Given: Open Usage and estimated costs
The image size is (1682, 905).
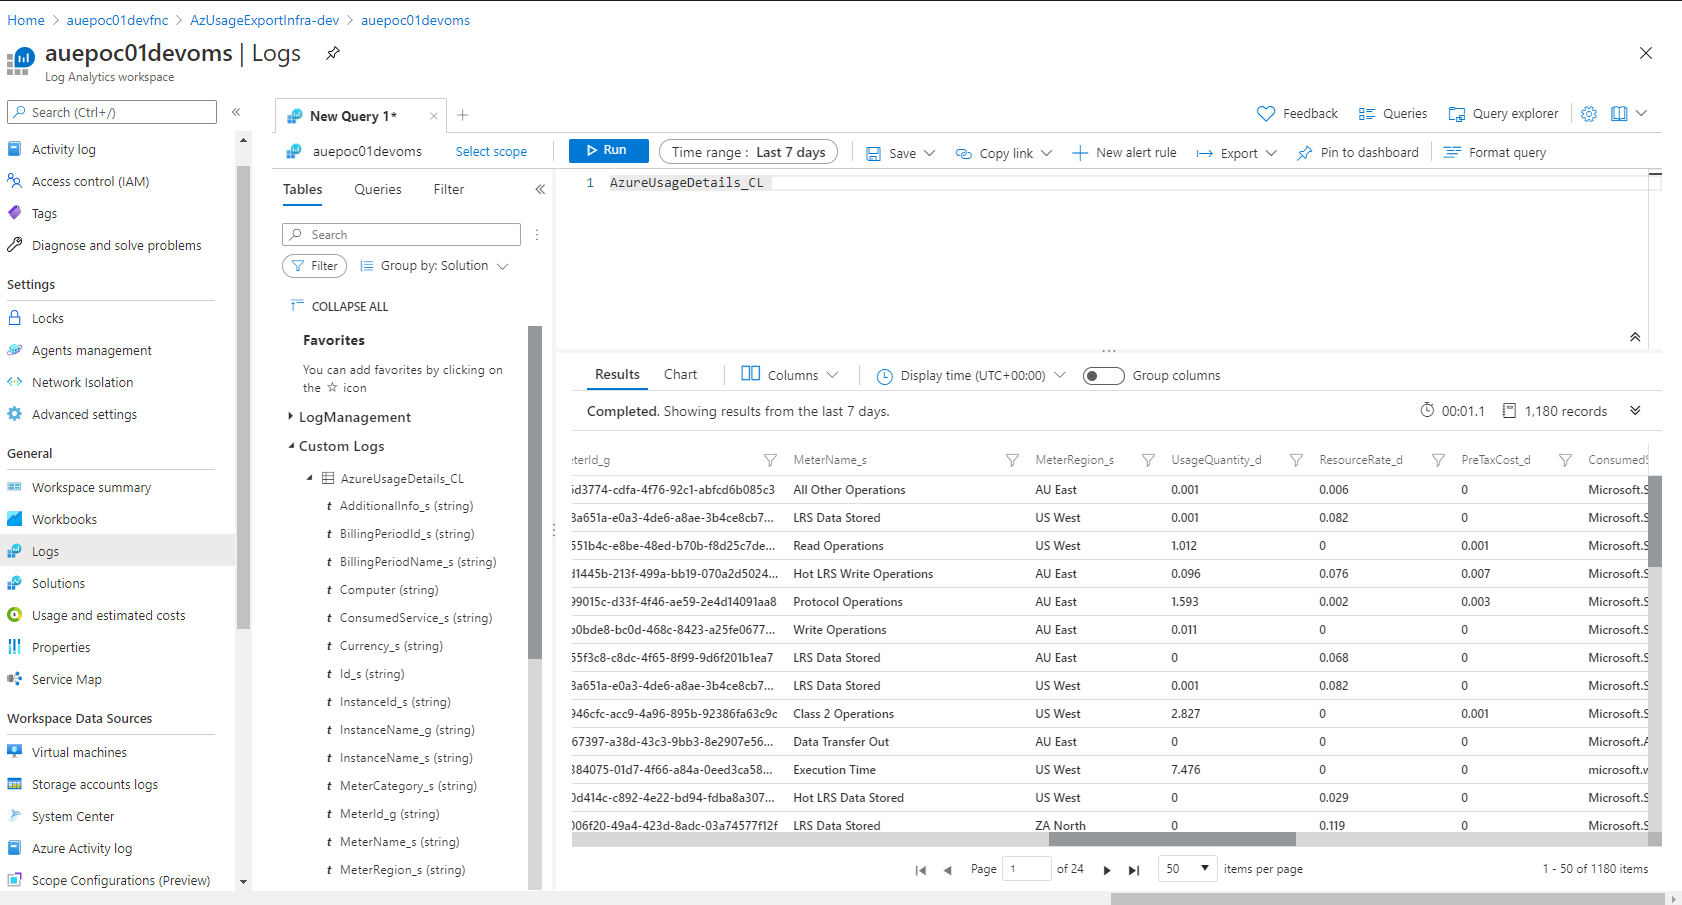Looking at the screenshot, I should (108, 615).
